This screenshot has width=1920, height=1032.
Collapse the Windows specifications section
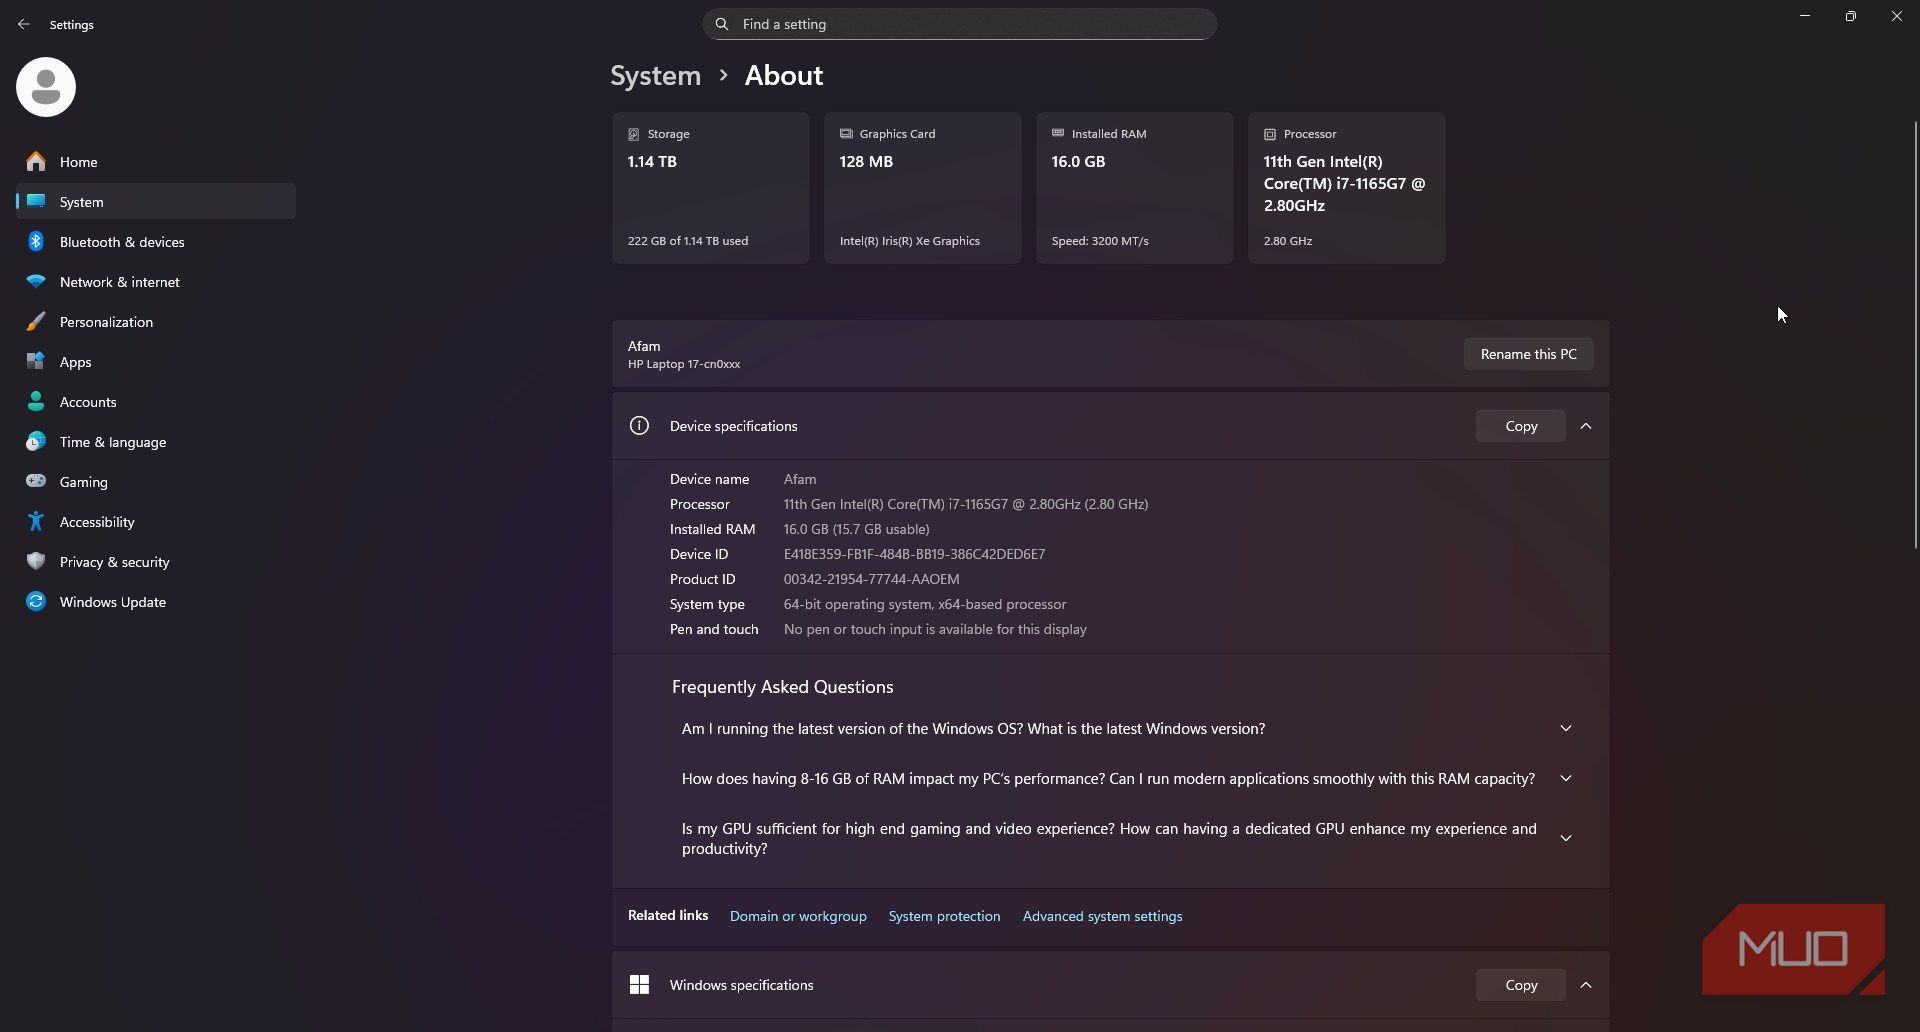click(1586, 985)
